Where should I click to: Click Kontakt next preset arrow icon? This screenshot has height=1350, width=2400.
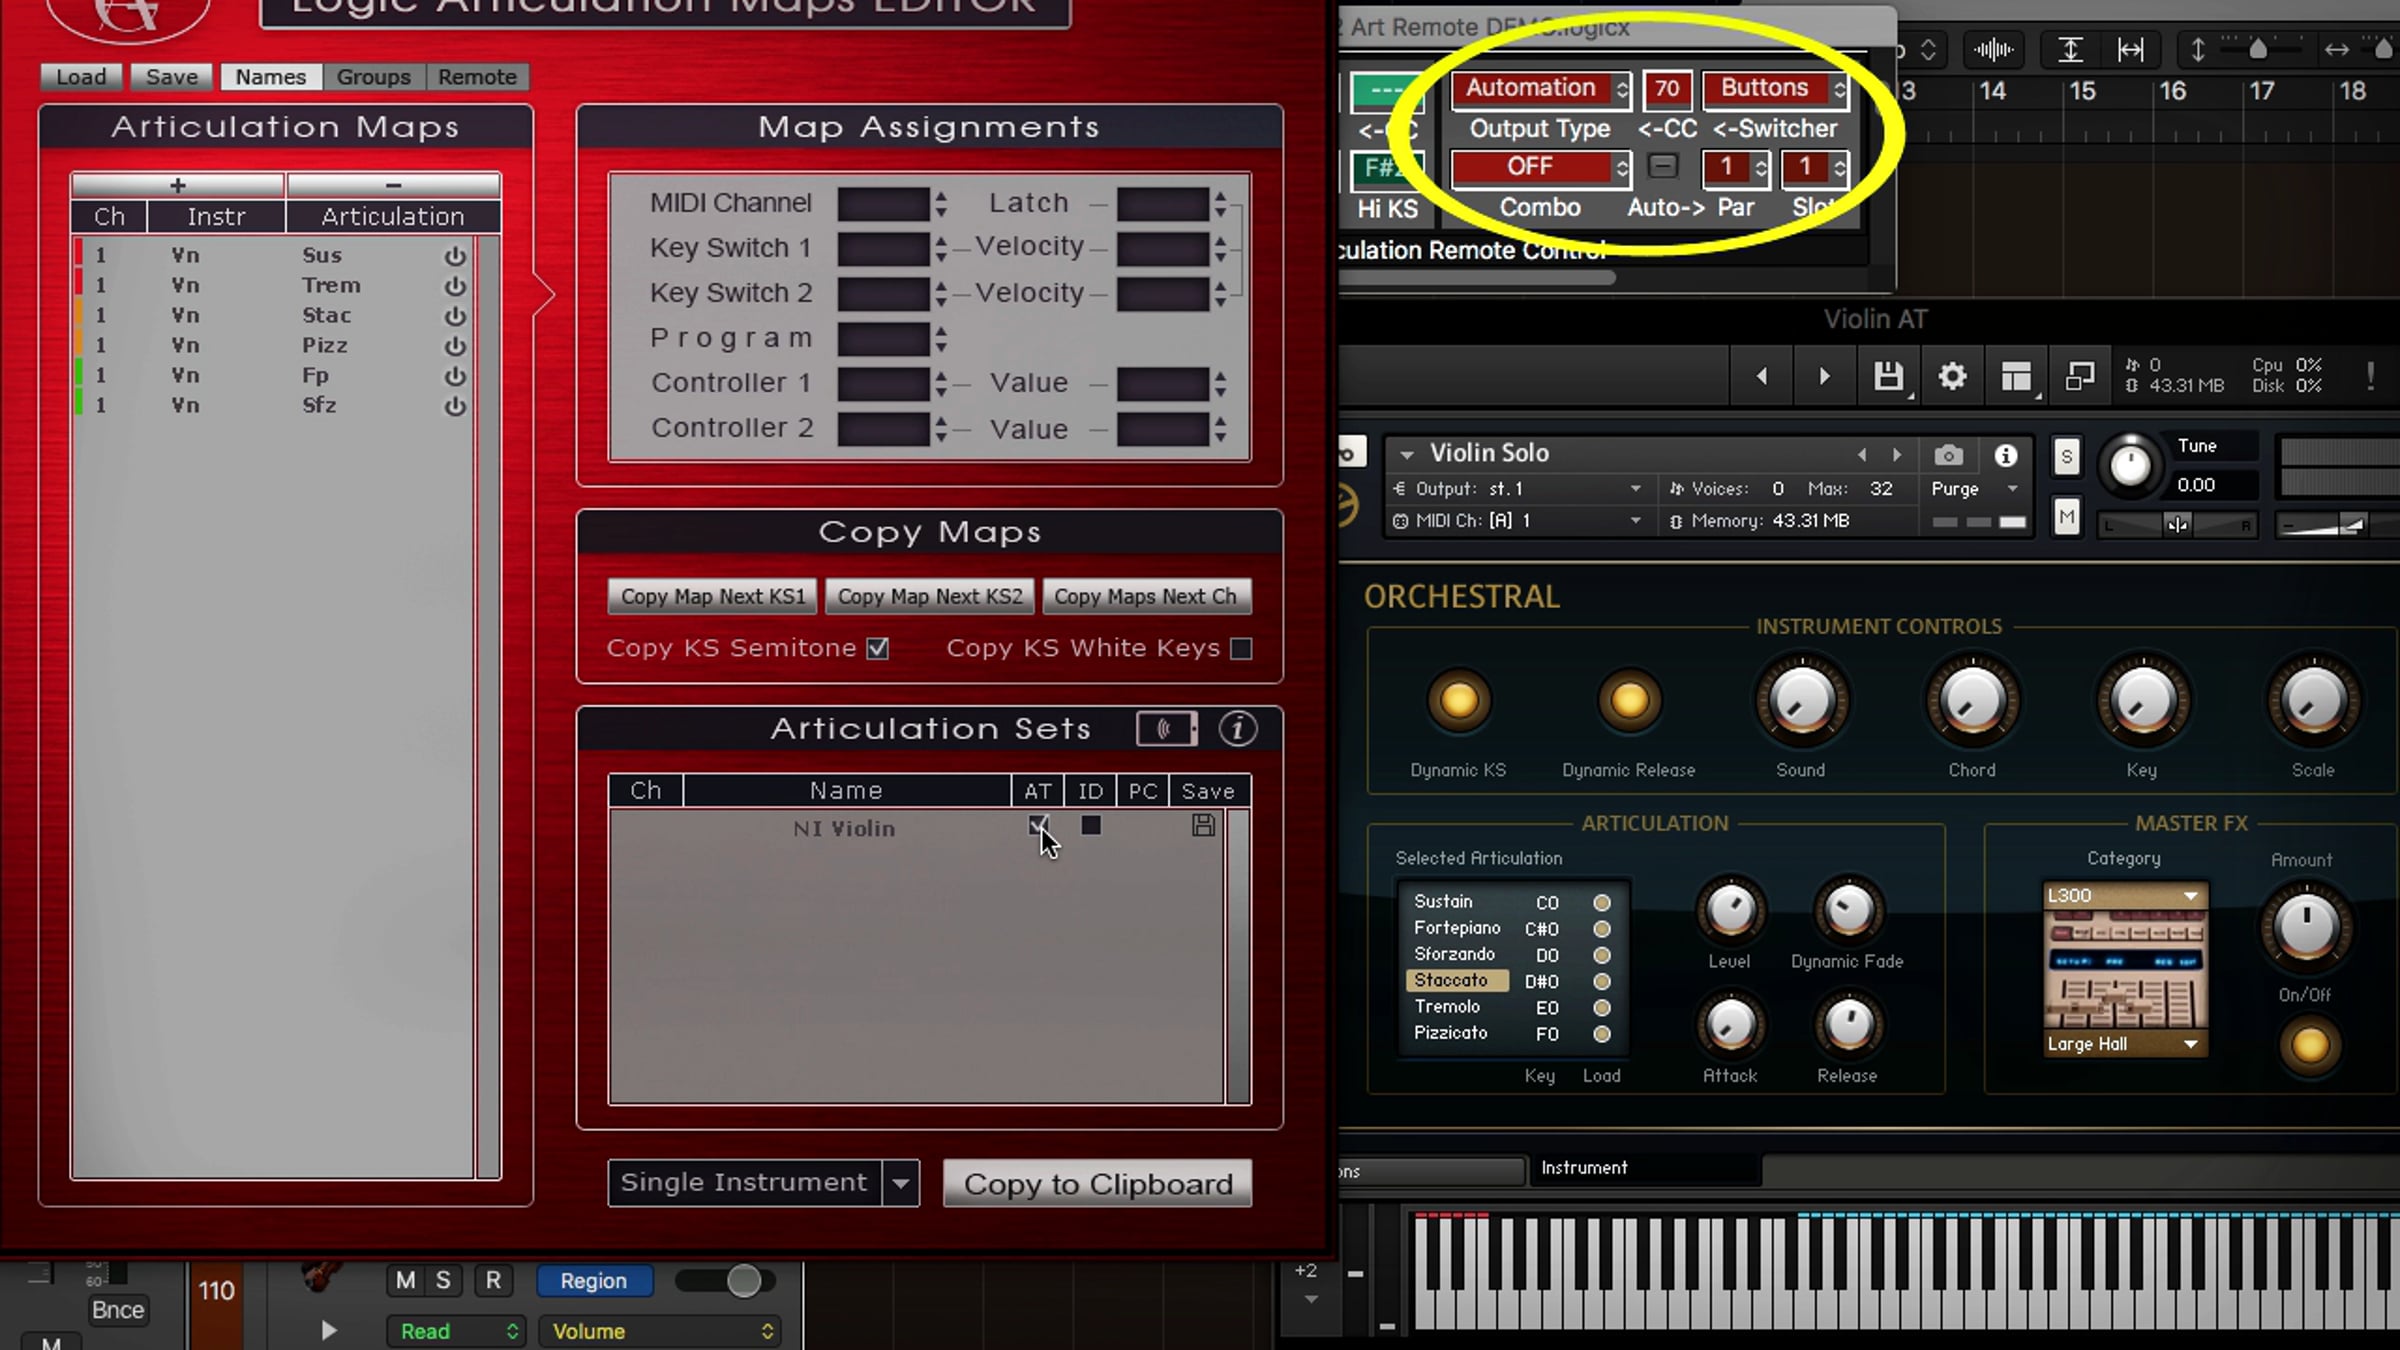click(1824, 377)
